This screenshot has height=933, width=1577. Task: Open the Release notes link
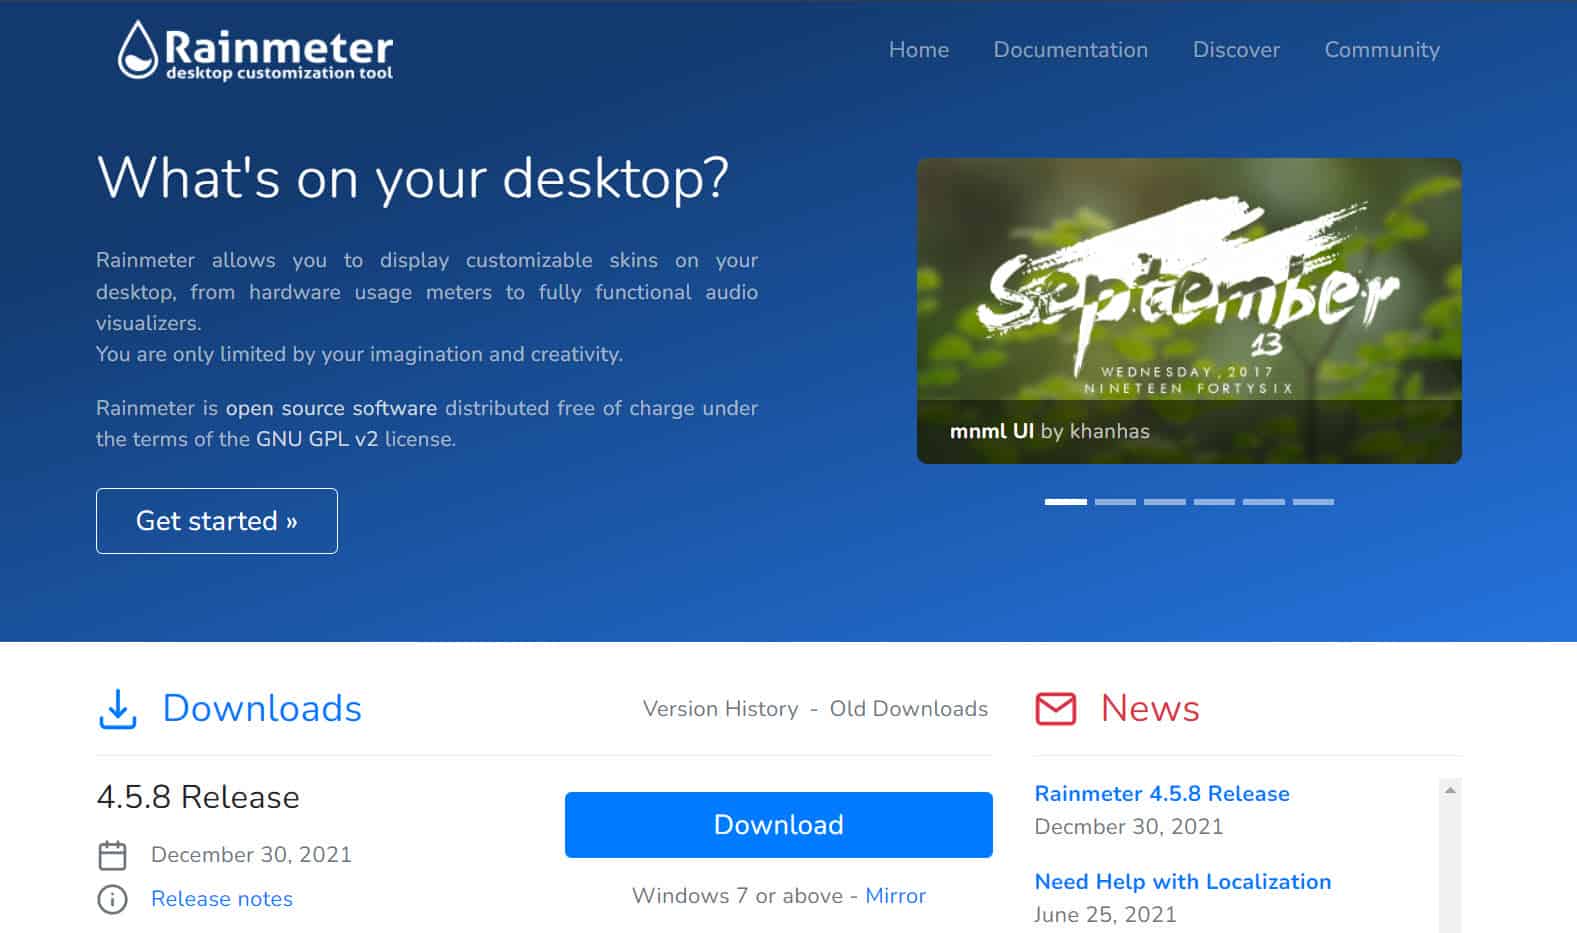pyautogui.click(x=222, y=899)
